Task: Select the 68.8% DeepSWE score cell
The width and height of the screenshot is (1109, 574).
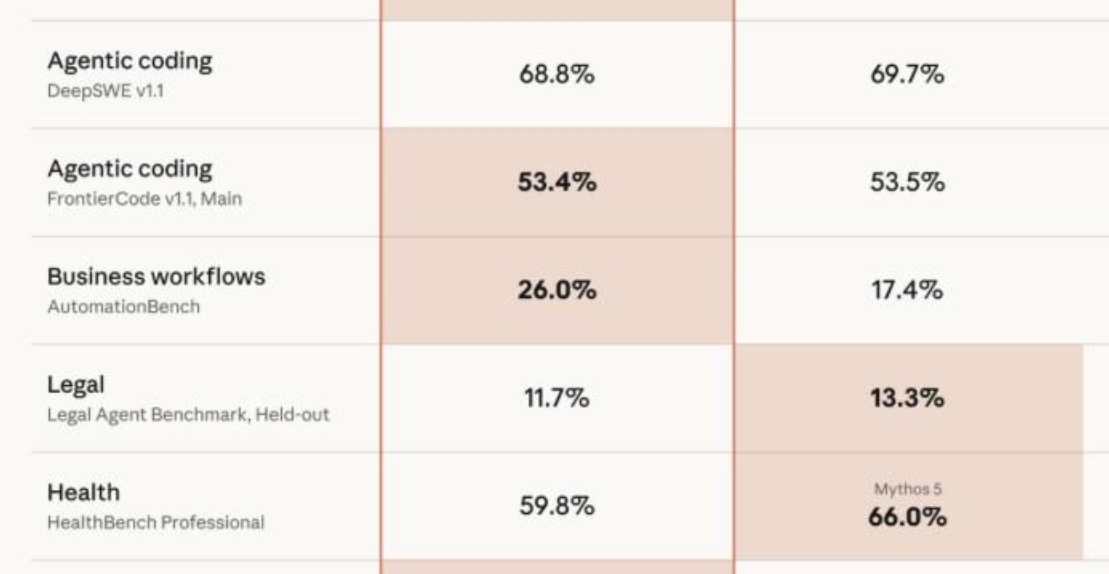Action: pyautogui.click(x=557, y=74)
